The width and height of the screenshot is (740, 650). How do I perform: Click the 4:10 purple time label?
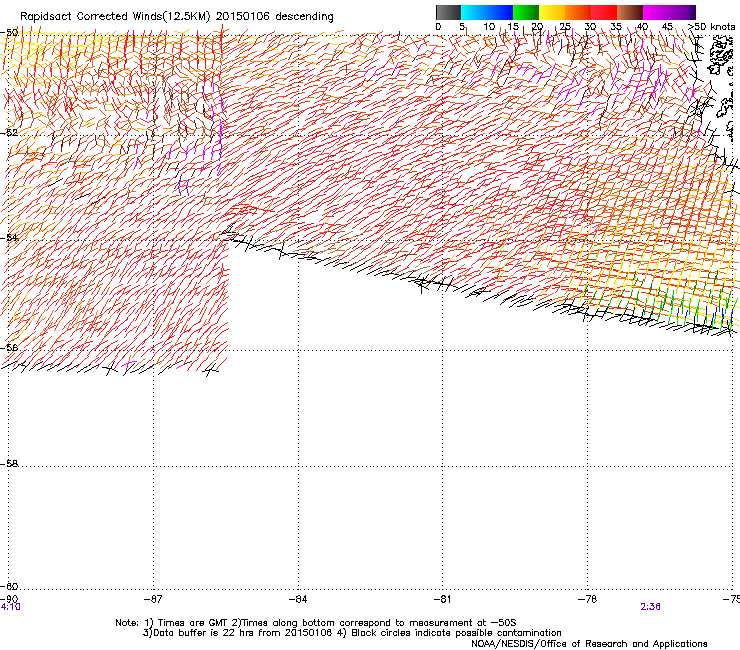[x=10, y=607]
